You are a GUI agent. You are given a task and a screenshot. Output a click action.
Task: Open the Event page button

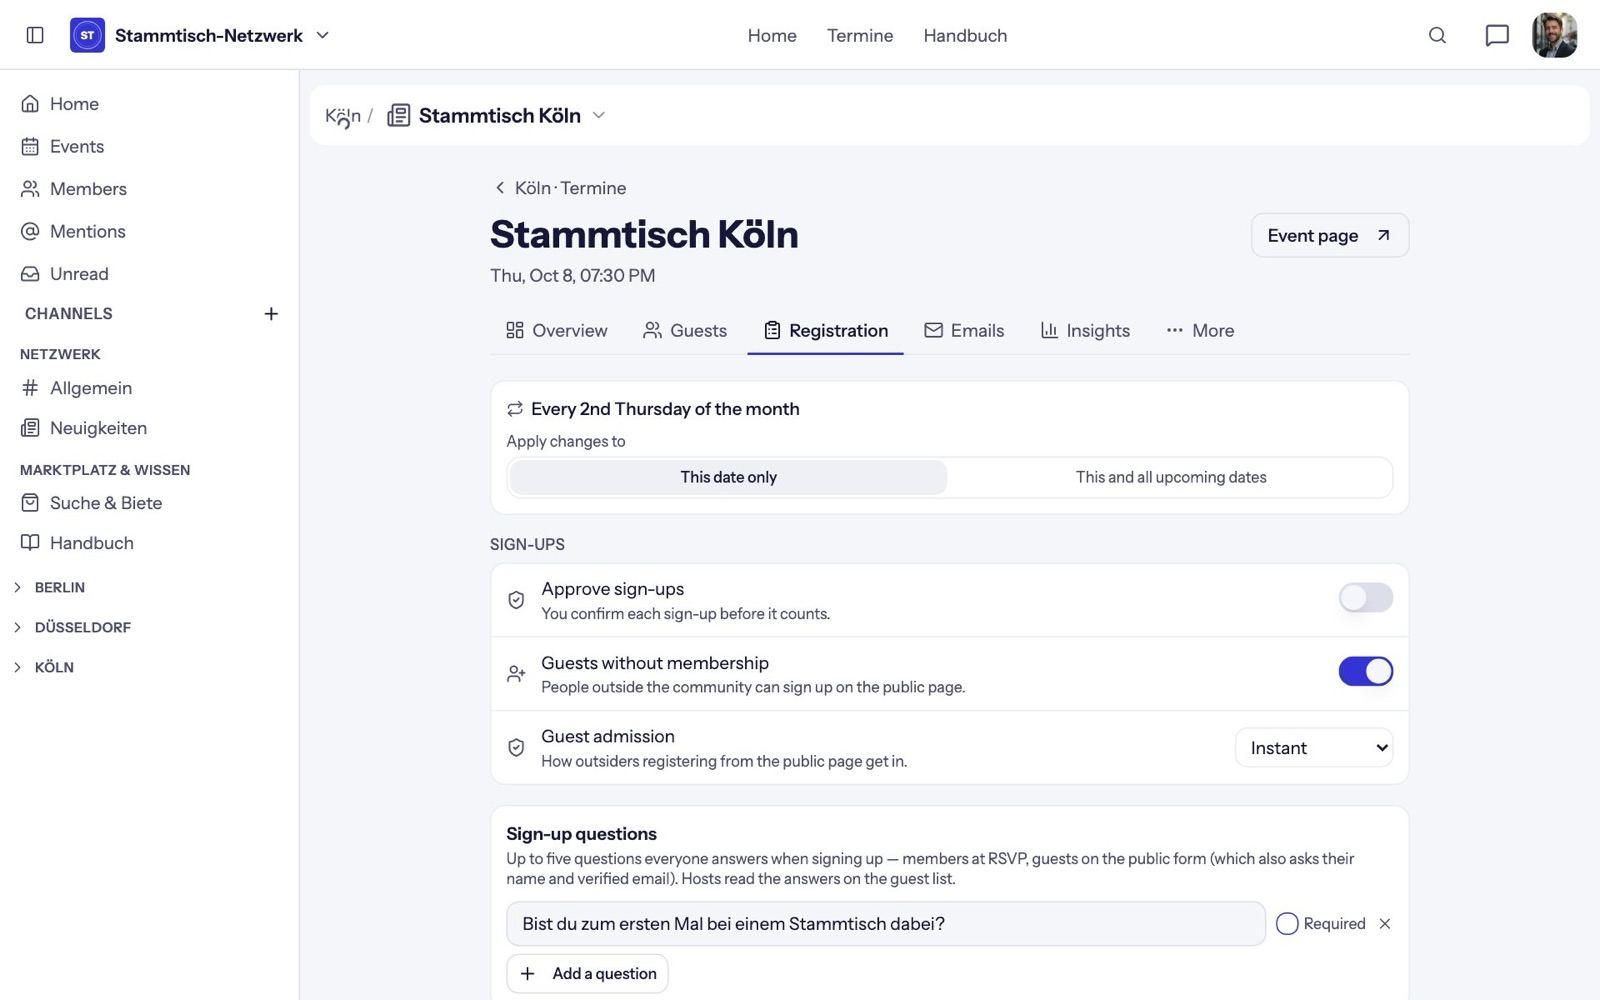(x=1329, y=235)
